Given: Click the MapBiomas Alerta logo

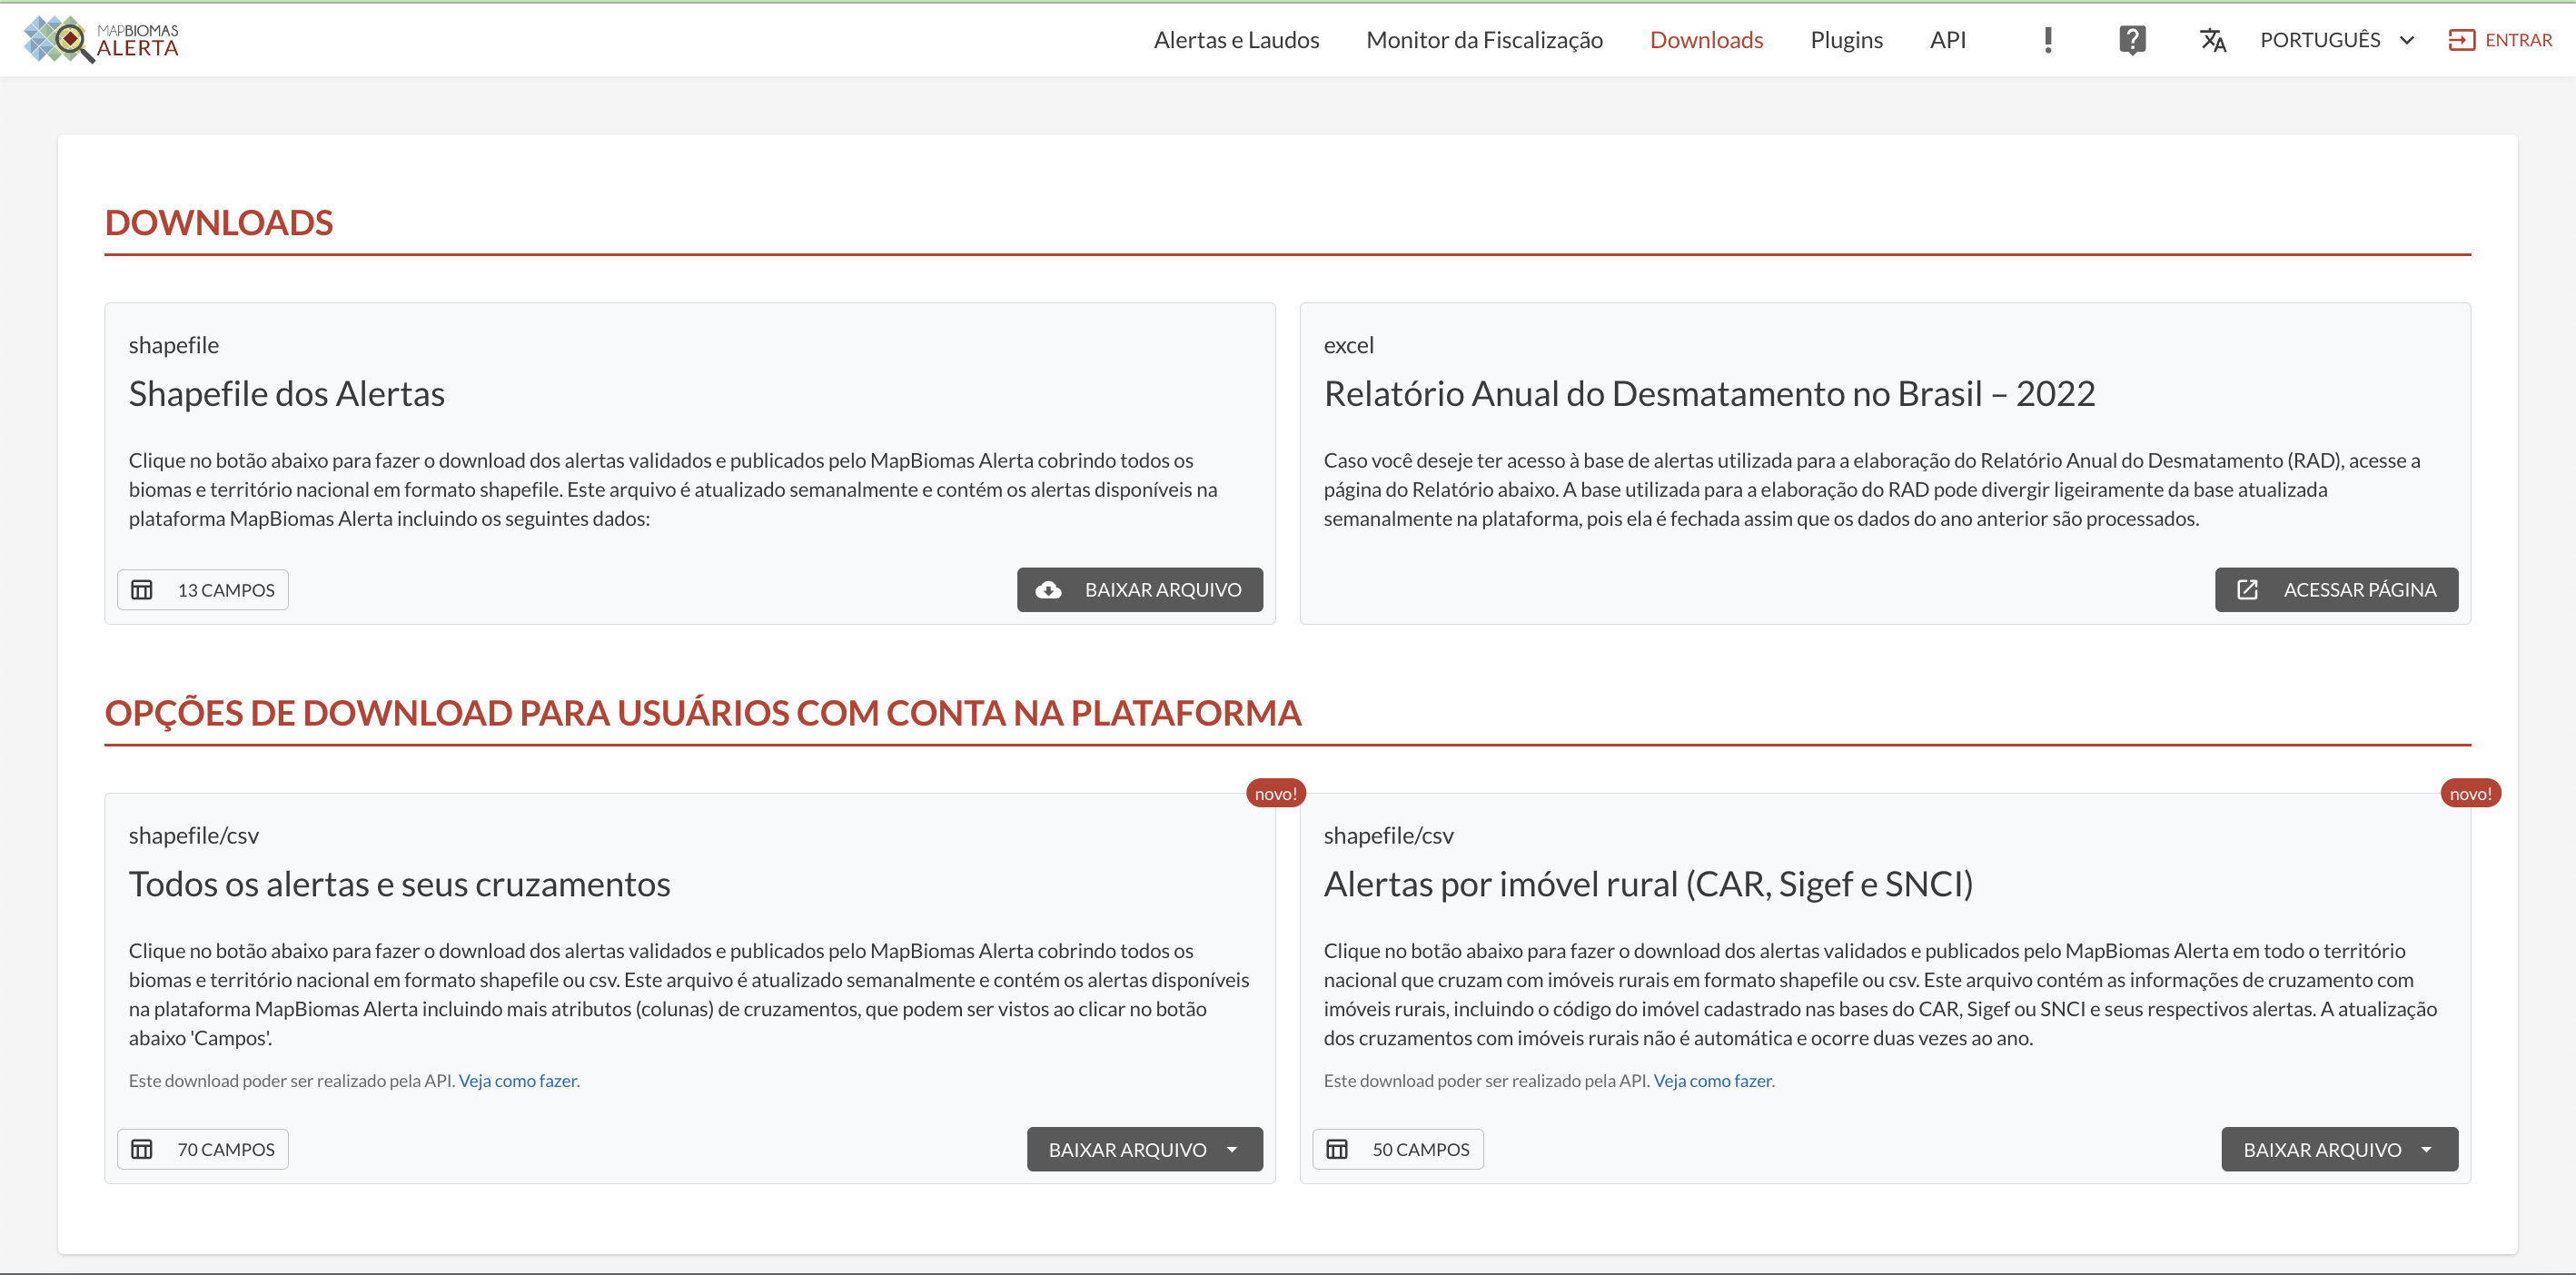Looking at the screenshot, I should (x=101, y=39).
